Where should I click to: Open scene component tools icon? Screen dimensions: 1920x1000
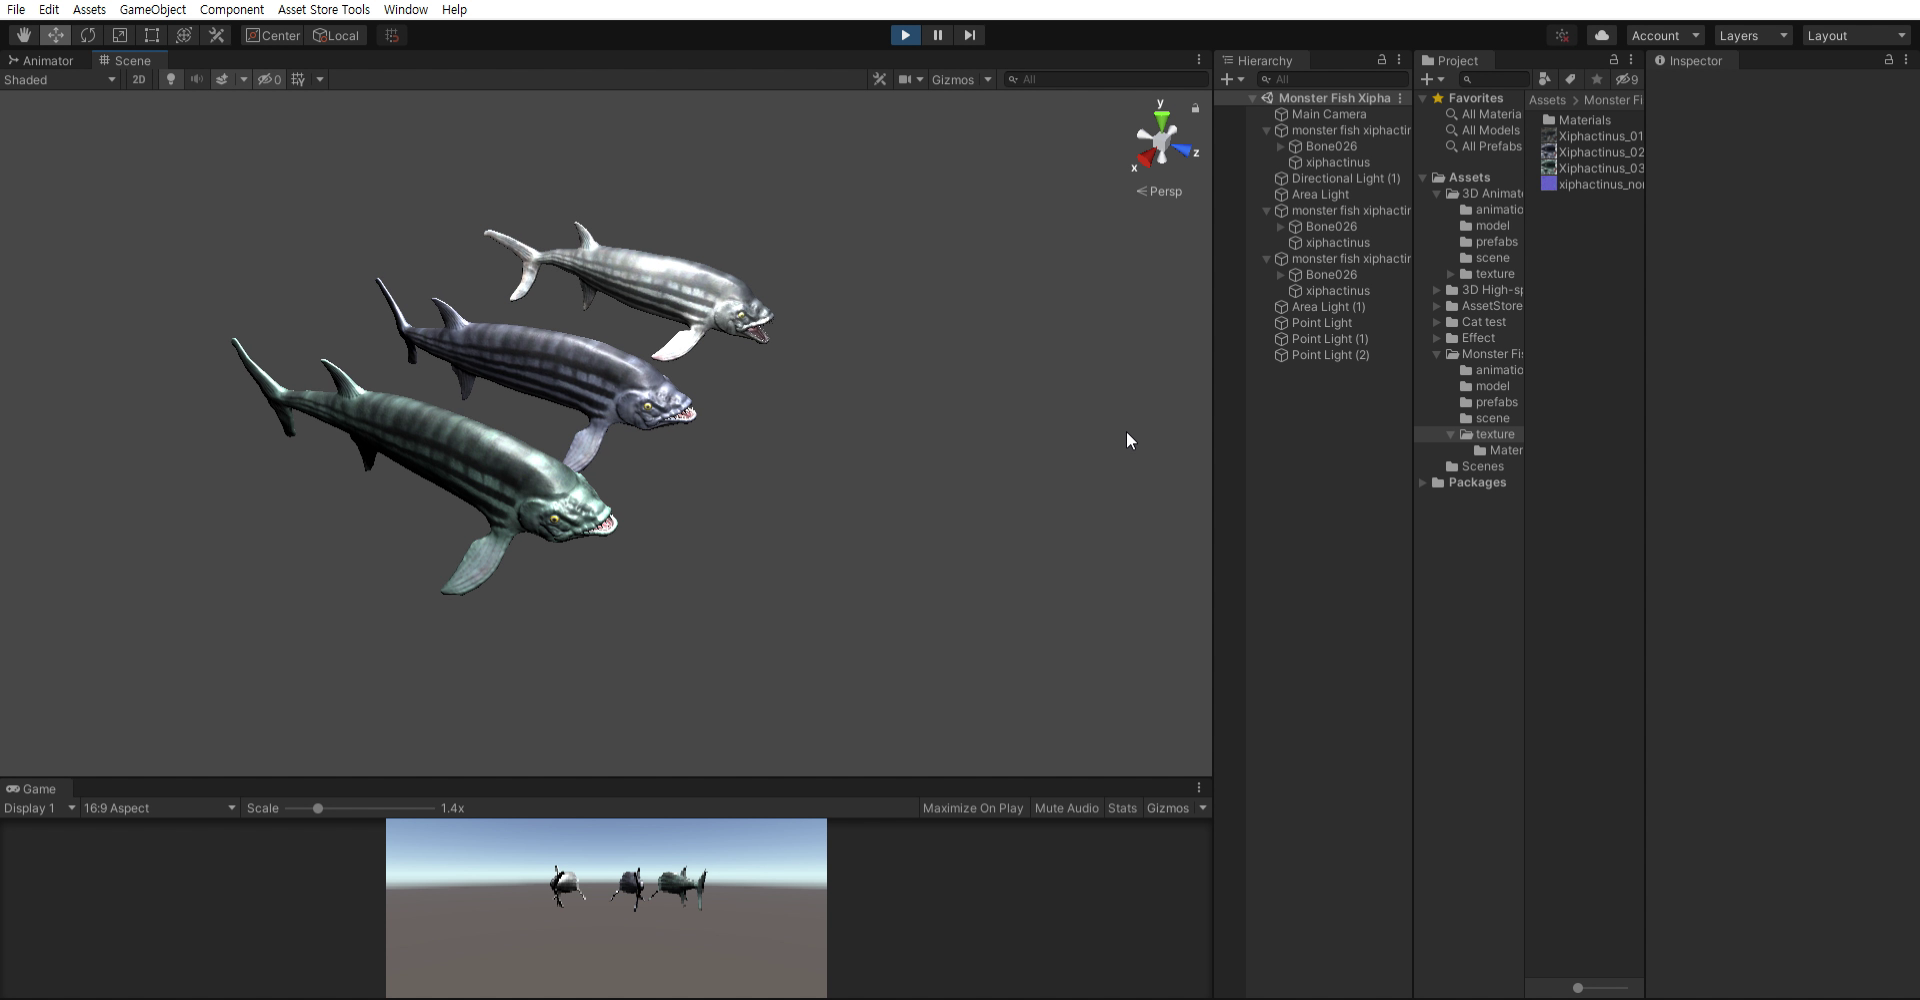point(879,79)
